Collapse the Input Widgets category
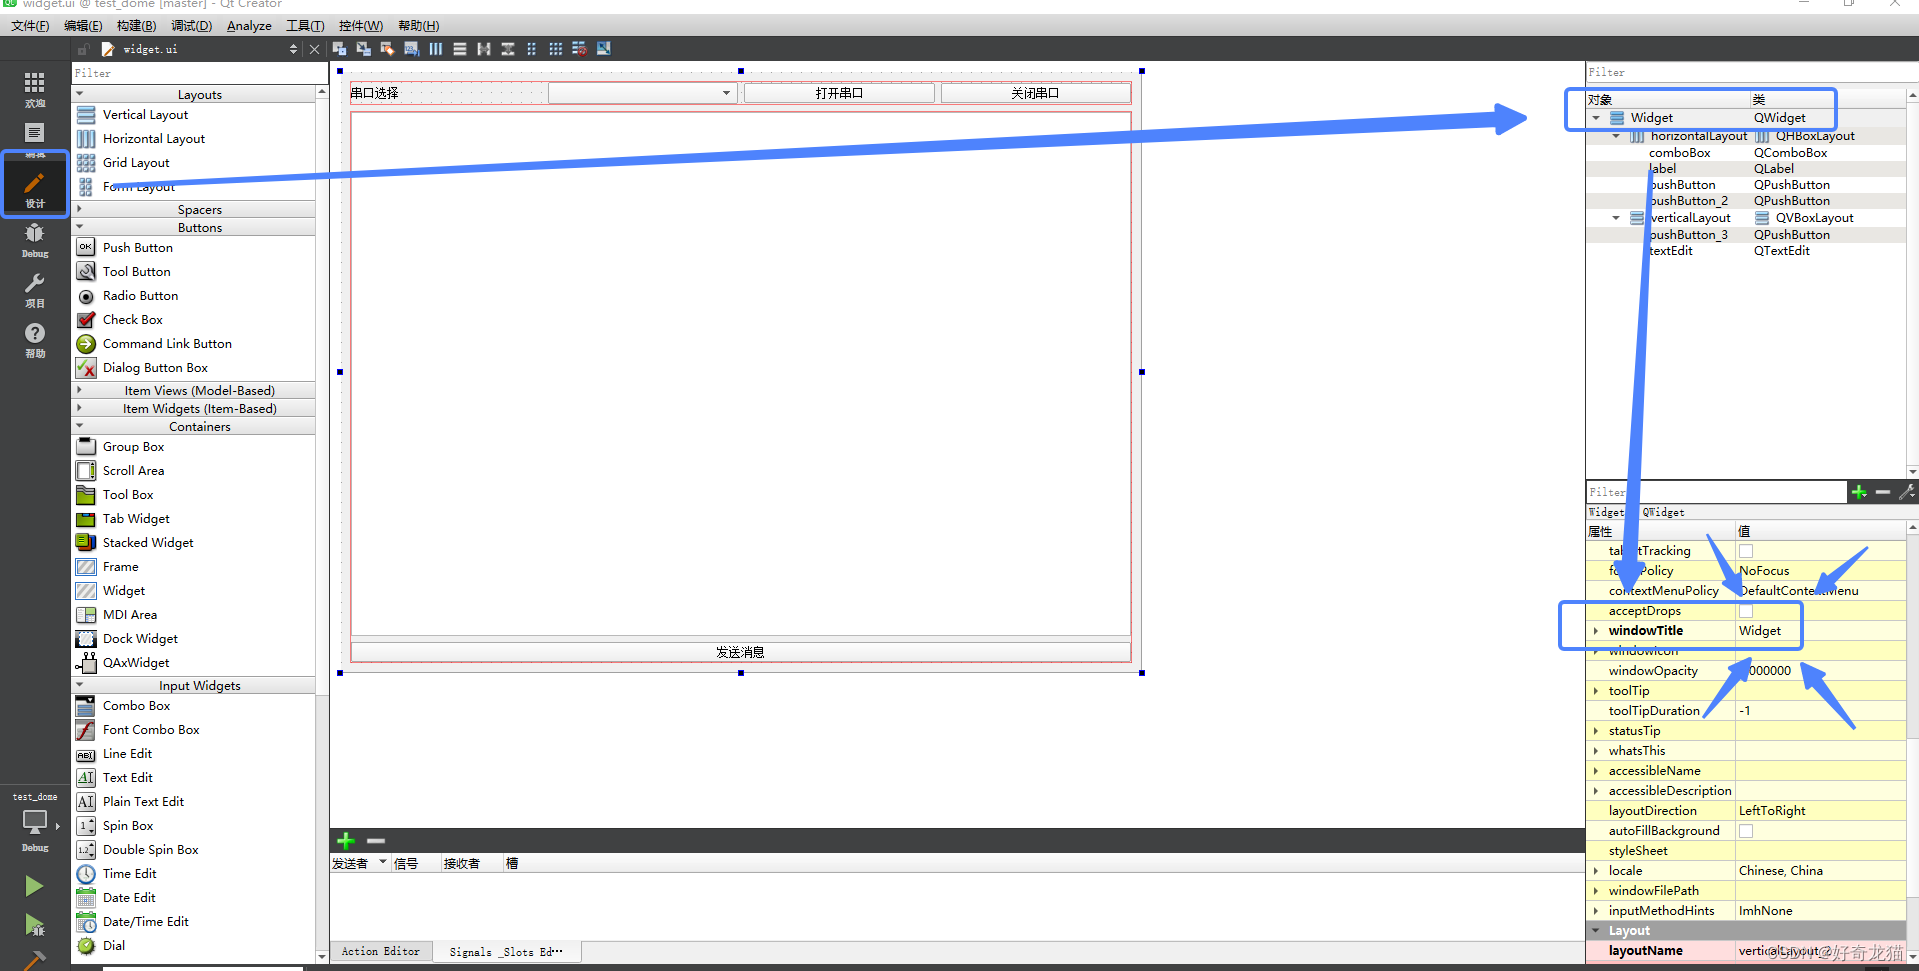 click(79, 685)
